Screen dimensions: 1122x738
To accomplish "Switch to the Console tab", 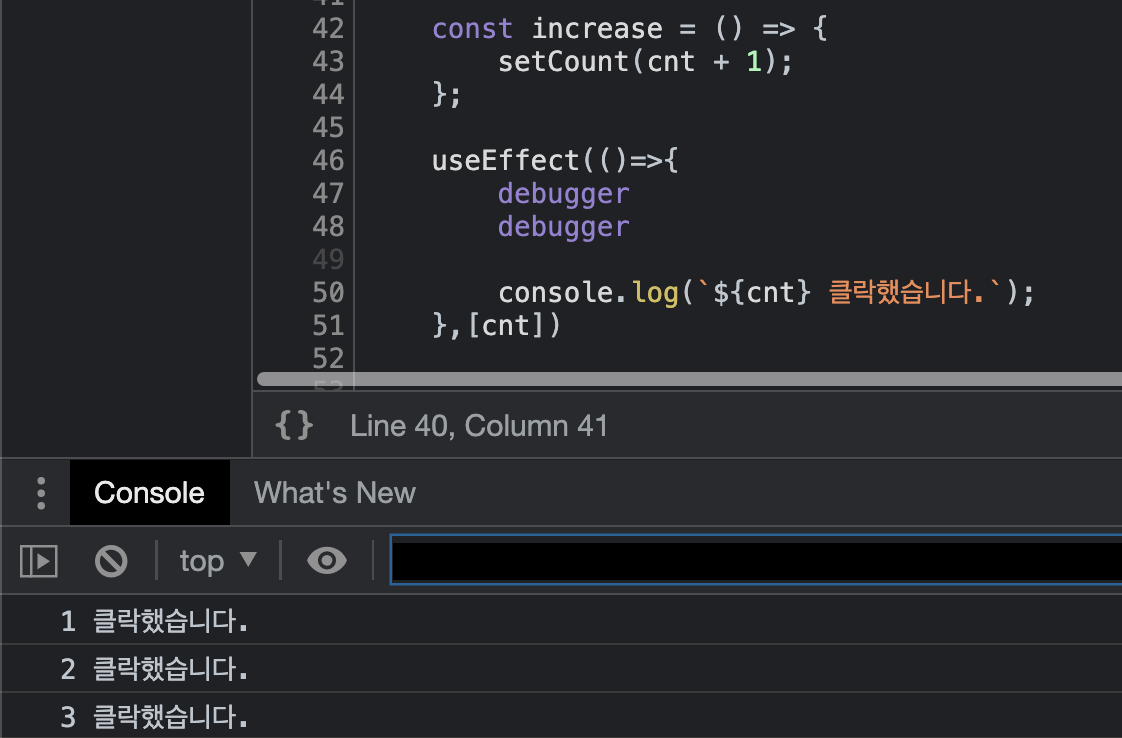I will coord(149,491).
